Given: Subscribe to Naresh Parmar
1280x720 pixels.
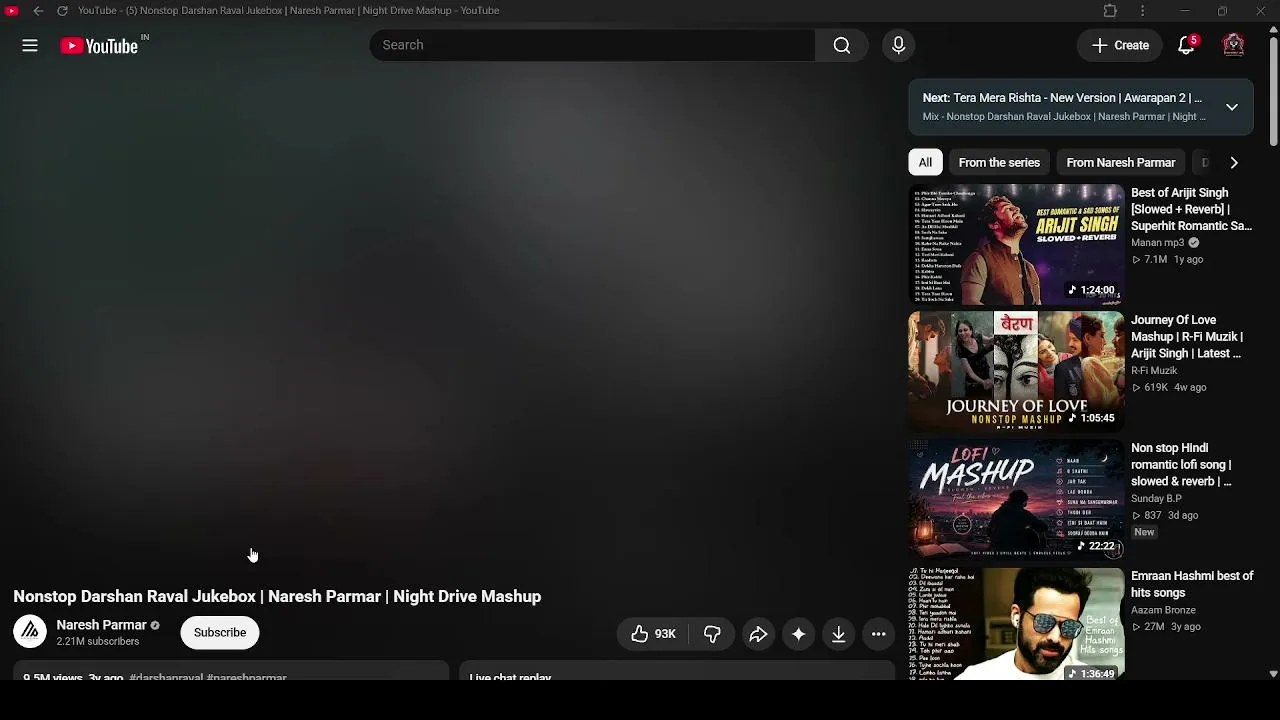Looking at the screenshot, I should click(x=220, y=633).
